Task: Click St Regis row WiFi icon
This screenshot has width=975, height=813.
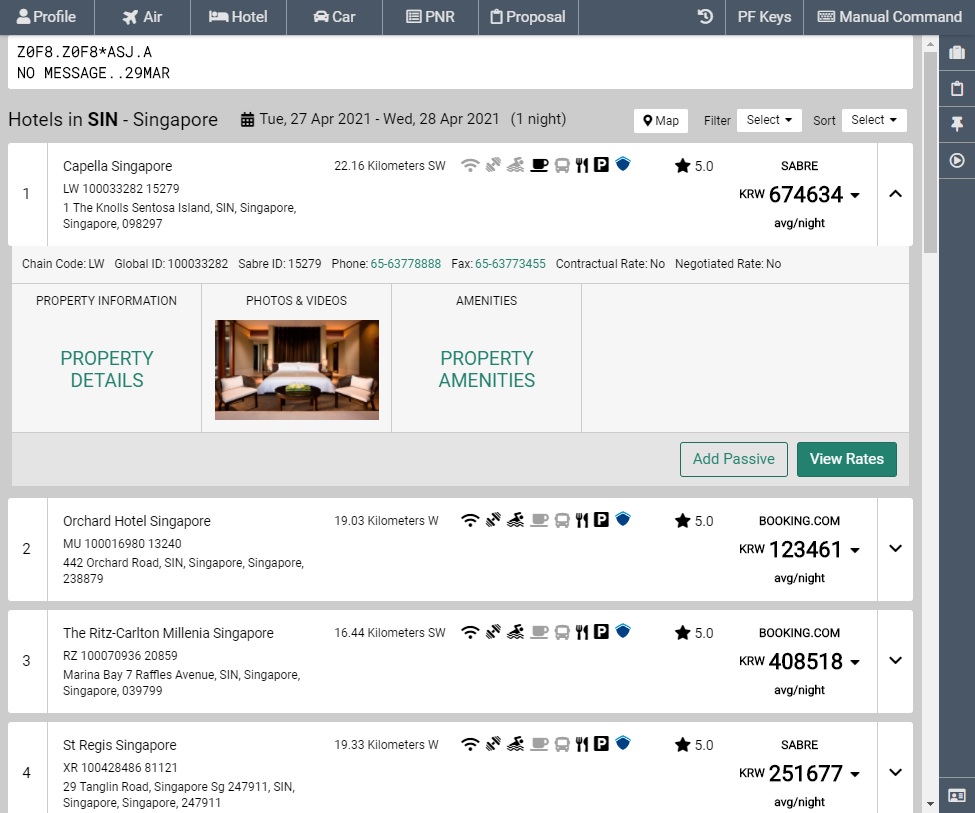Action: tap(470, 744)
